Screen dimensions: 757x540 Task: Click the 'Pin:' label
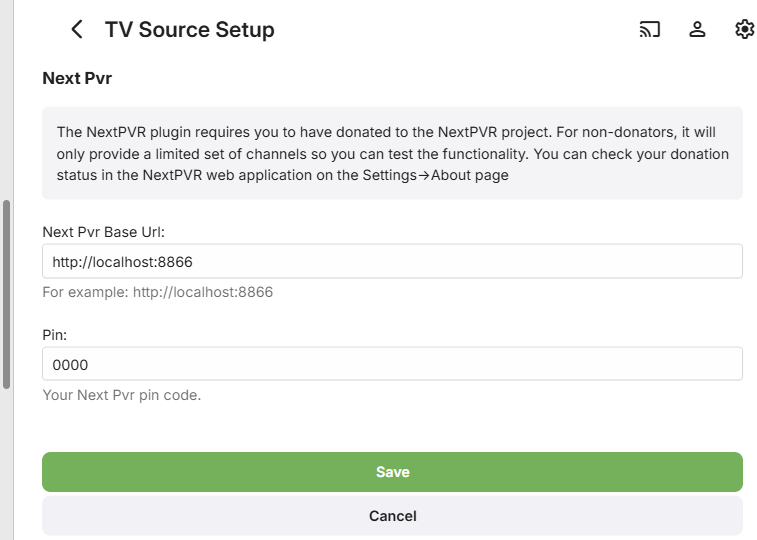[55, 335]
